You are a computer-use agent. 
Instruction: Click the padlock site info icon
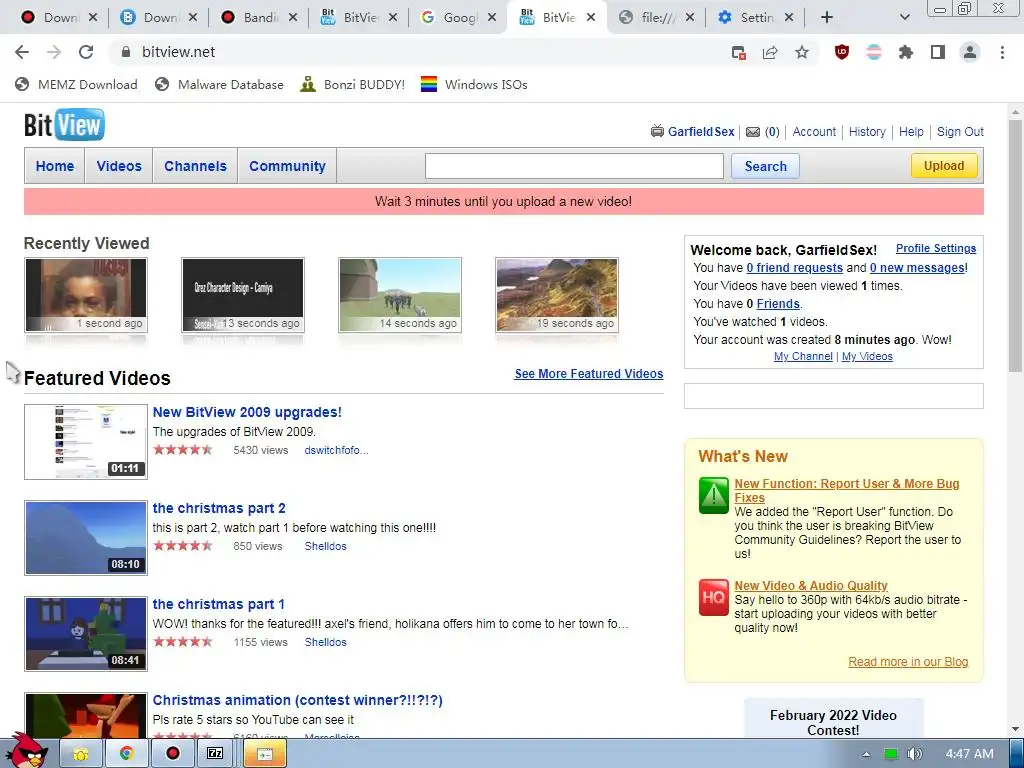[x=126, y=52]
